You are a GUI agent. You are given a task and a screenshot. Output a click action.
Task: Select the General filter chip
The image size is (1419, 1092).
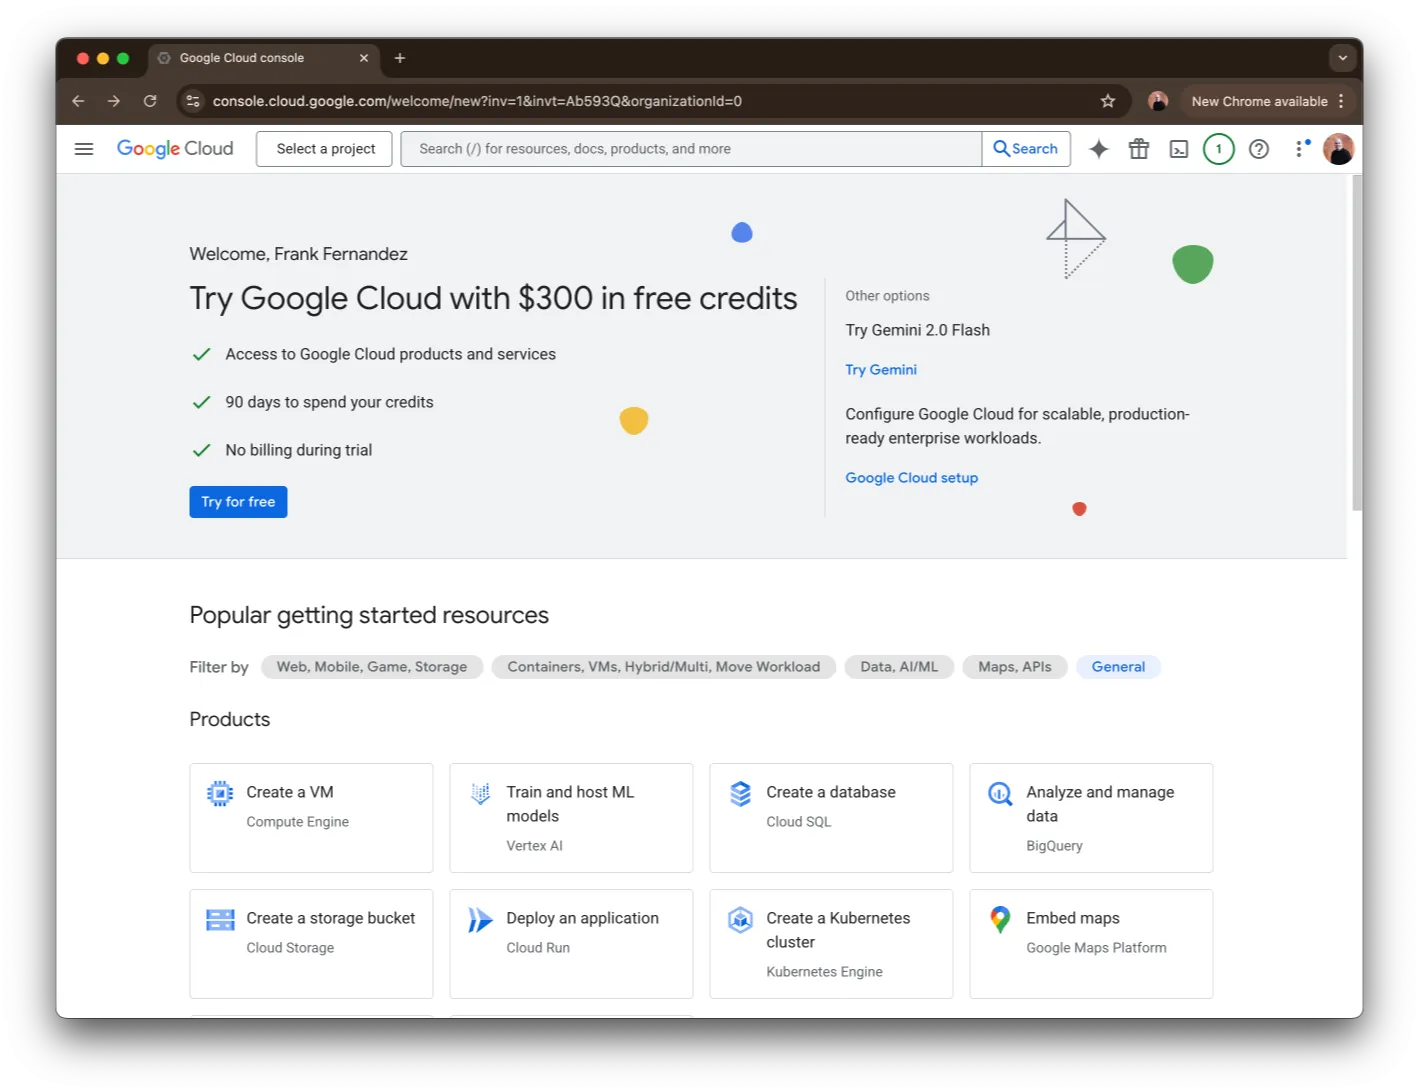tap(1118, 667)
